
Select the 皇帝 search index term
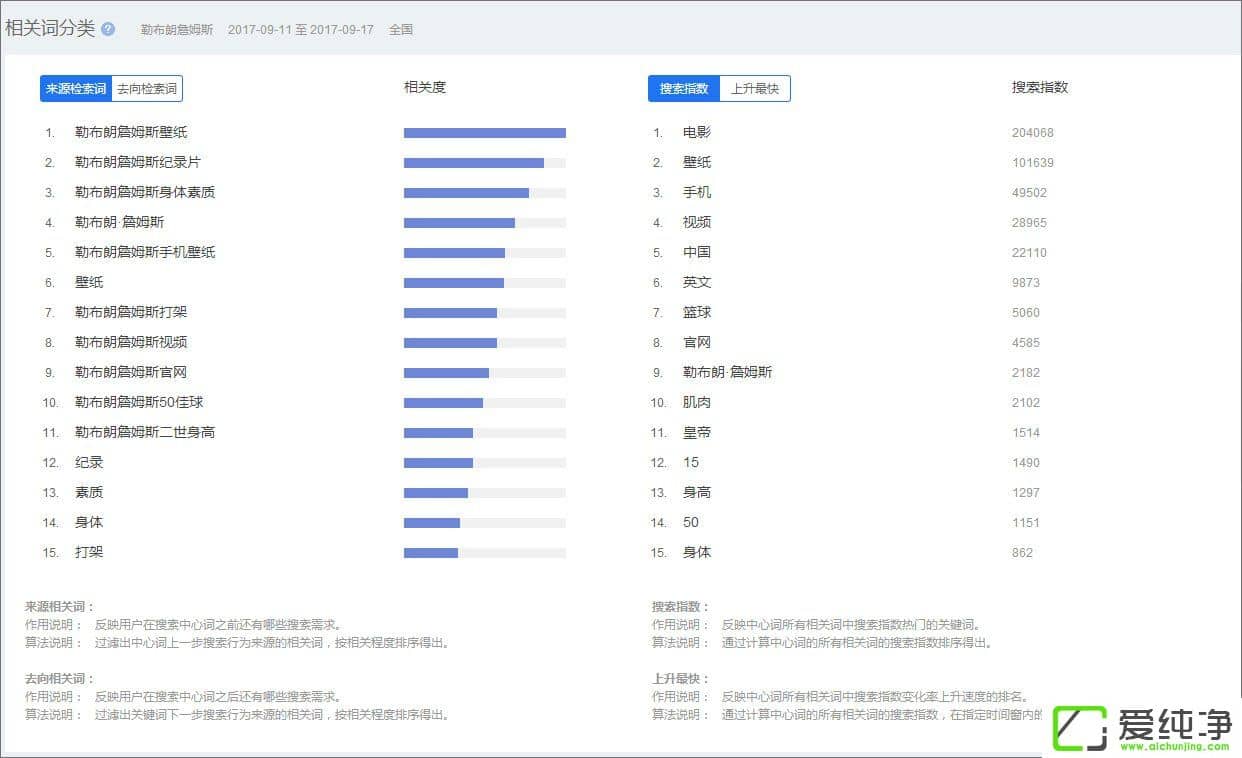(x=697, y=432)
